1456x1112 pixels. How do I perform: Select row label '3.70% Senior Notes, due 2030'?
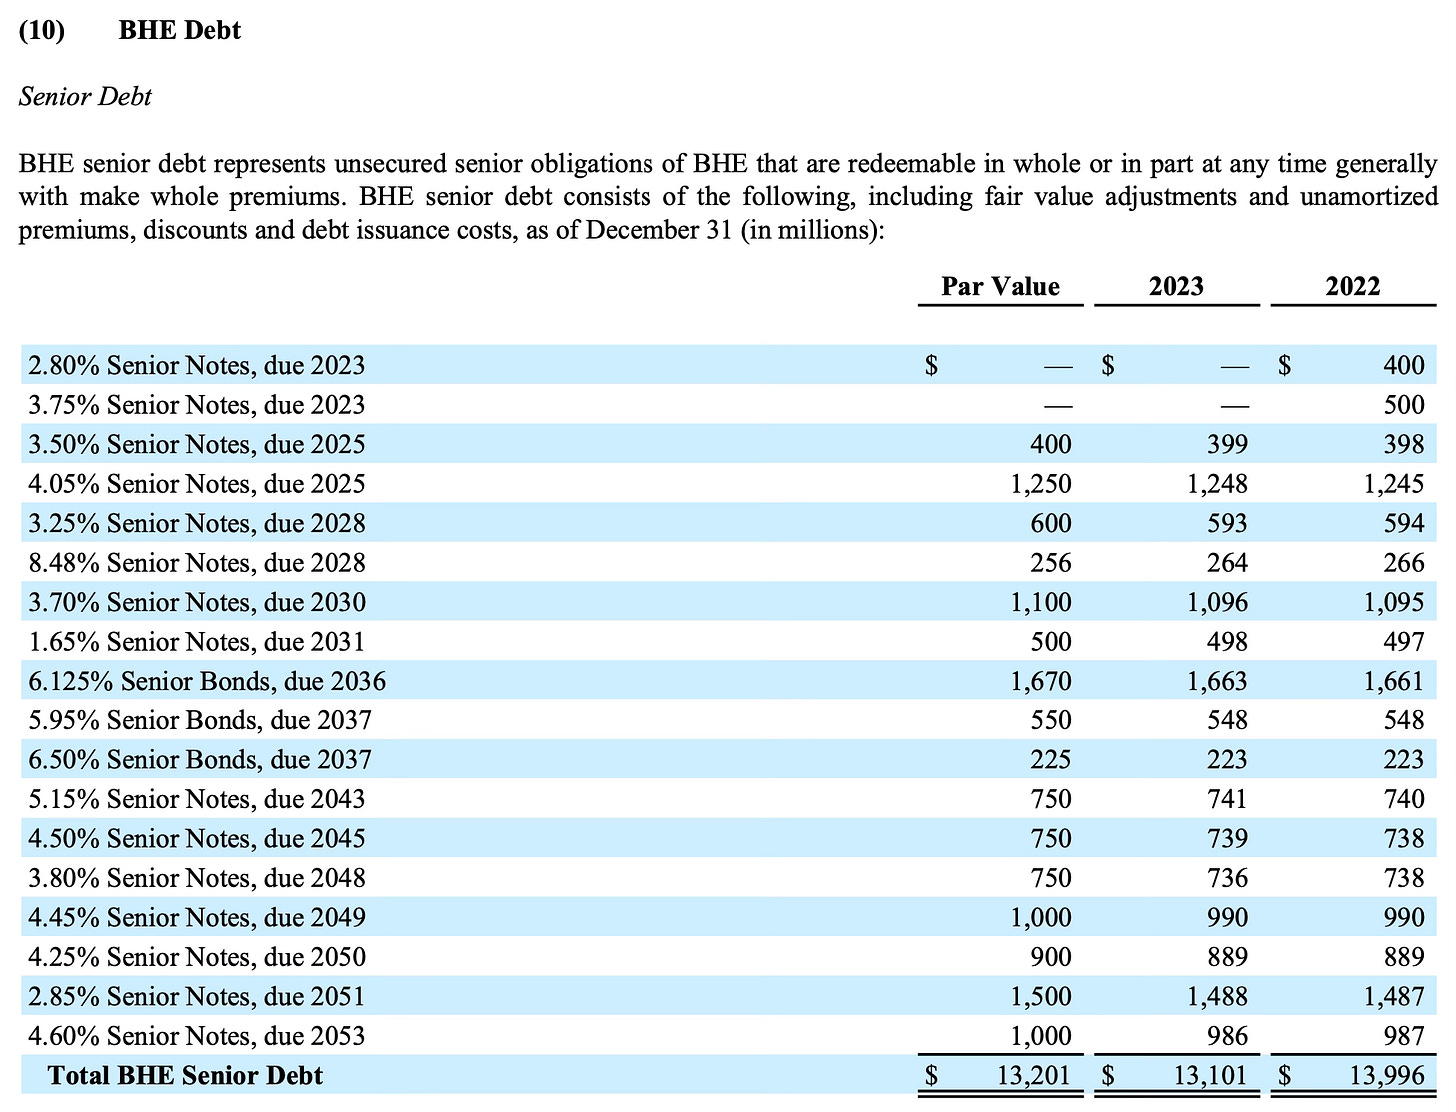[x=197, y=602]
